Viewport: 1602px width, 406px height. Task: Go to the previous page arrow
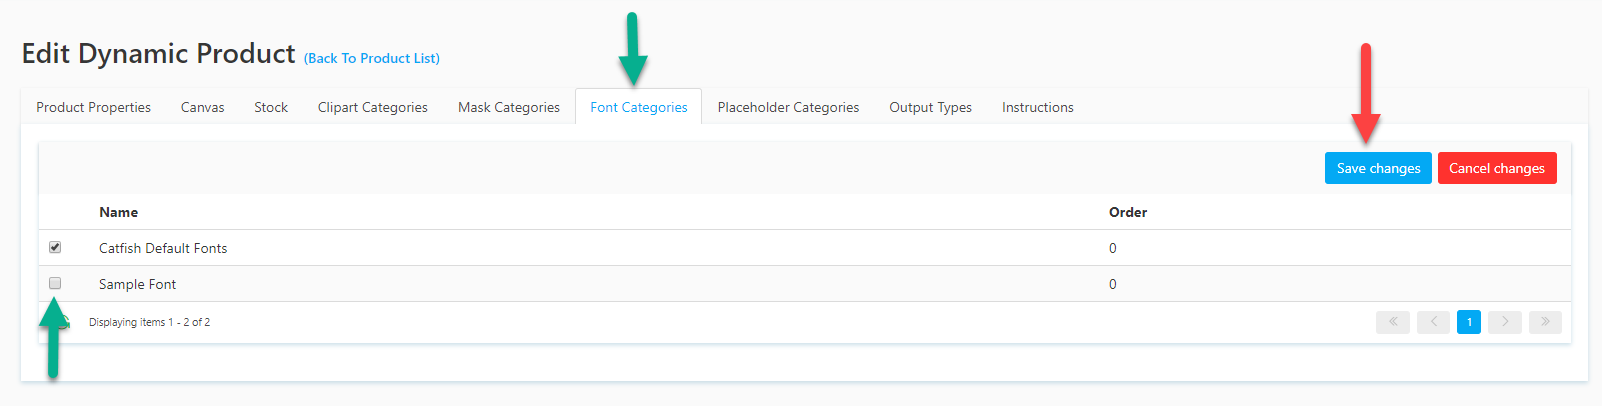click(x=1433, y=322)
